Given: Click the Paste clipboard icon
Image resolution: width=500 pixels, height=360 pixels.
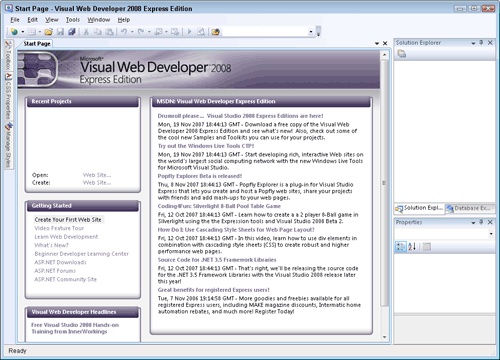Looking at the screenshot, I should [109, 32].
